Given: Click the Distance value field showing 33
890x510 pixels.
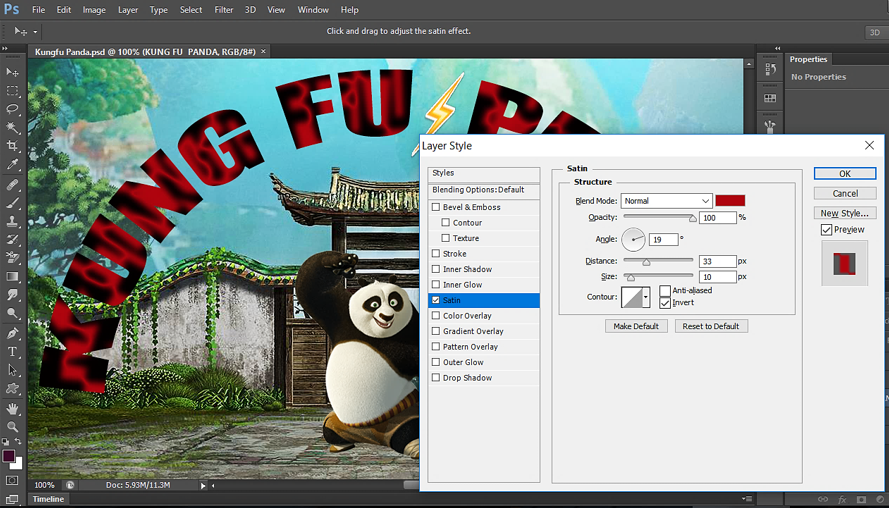Looking at the screenshot, I should coord(717,261).
